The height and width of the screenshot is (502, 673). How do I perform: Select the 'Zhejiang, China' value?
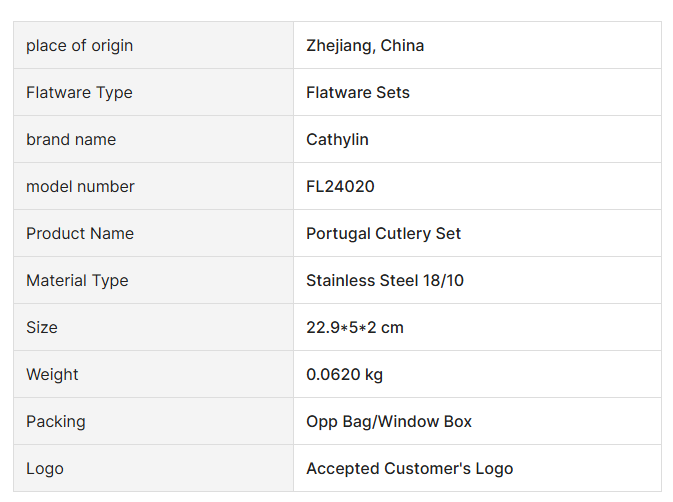point(365,46)
